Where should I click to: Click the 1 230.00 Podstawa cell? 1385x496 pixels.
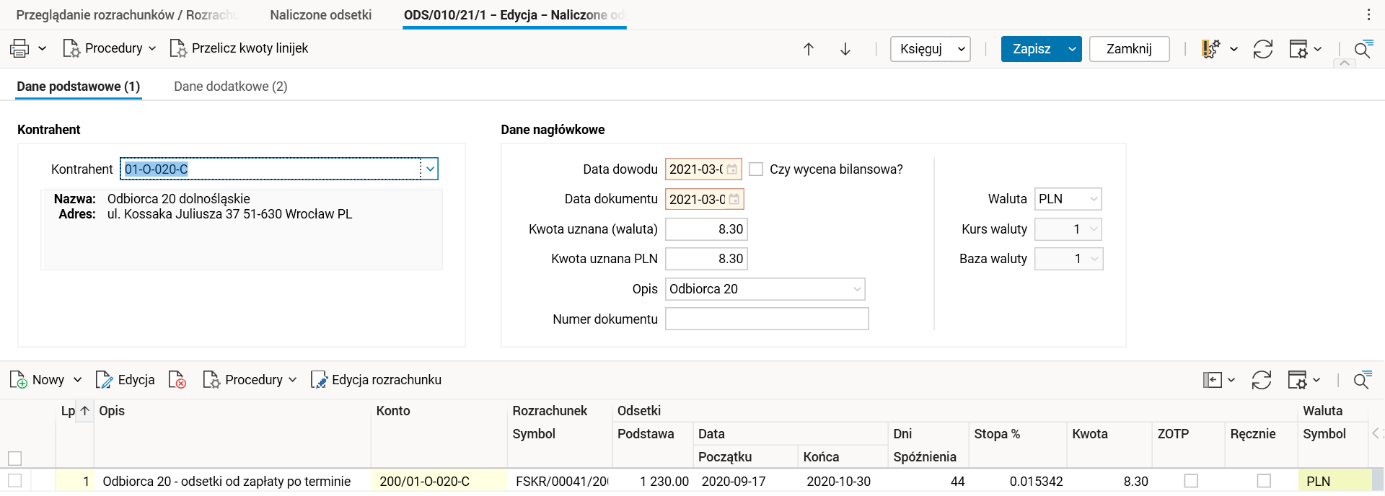pos(653,481)
